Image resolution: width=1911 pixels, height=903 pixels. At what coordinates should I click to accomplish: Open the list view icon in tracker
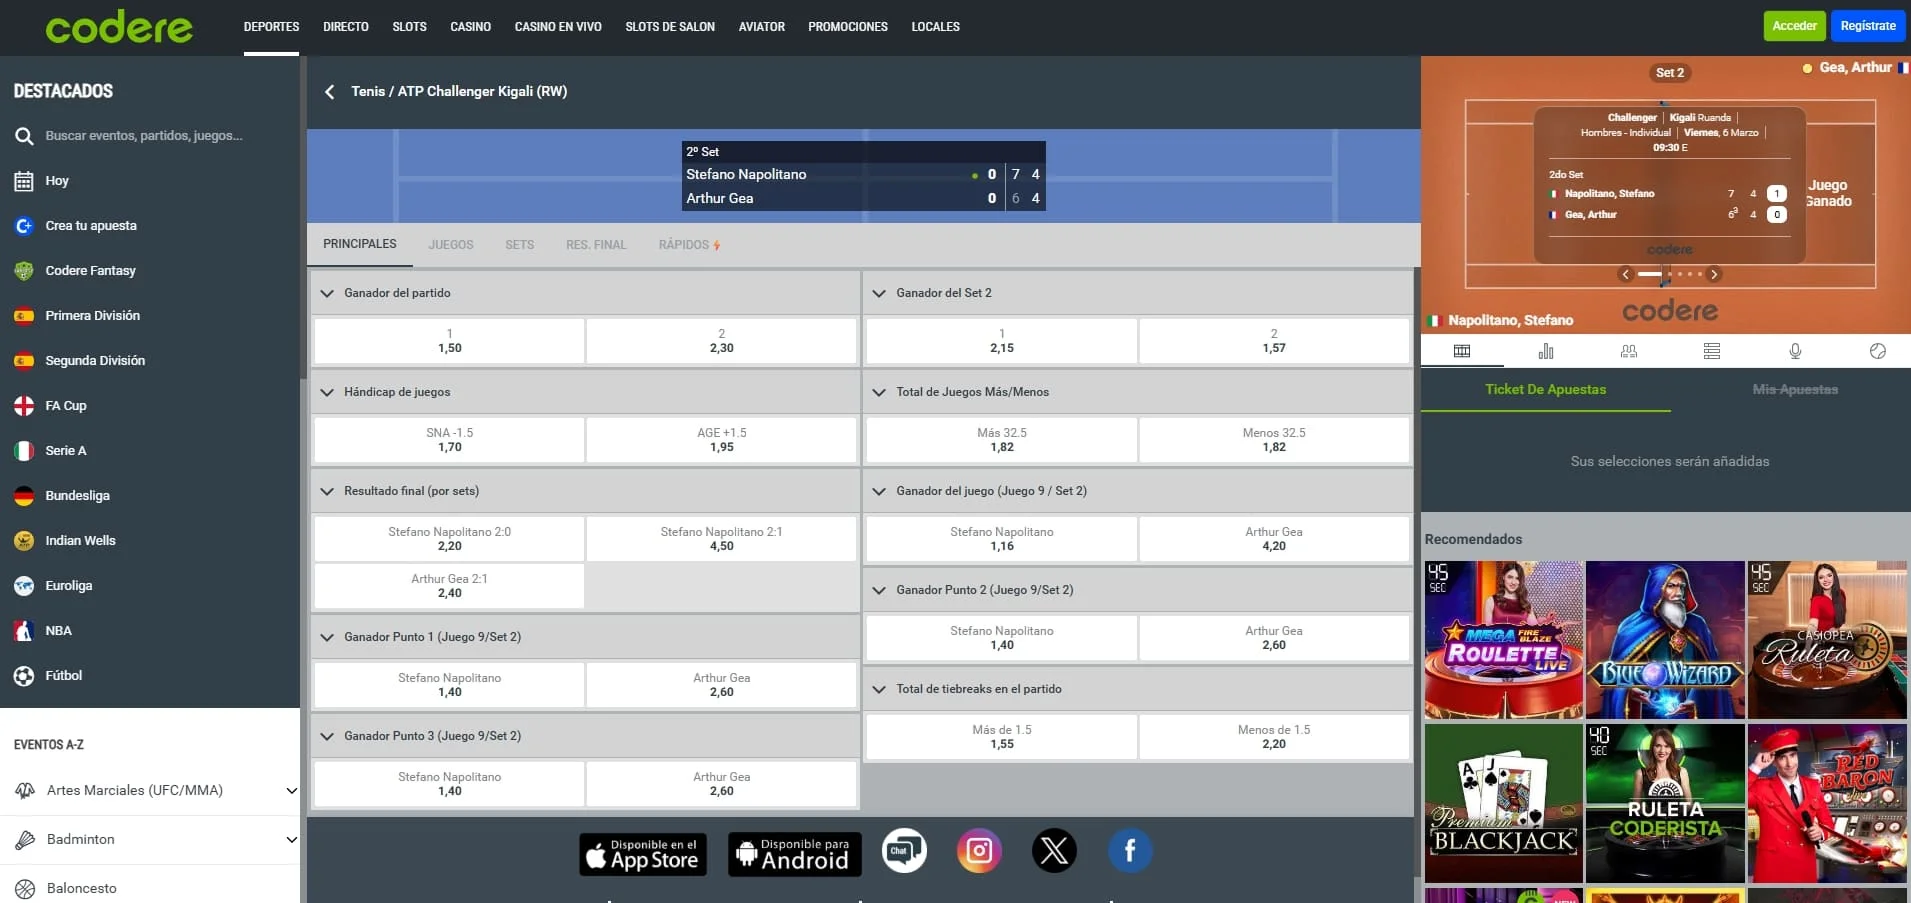coord(1712,351)
